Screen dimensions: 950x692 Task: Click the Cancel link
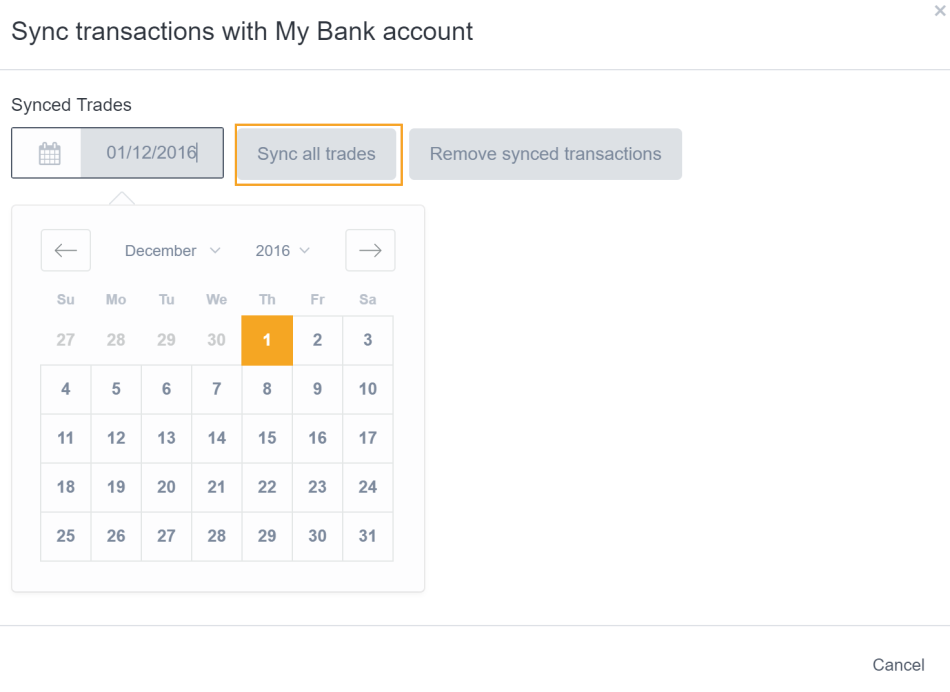pyautogui.click(x=897, y=664)
